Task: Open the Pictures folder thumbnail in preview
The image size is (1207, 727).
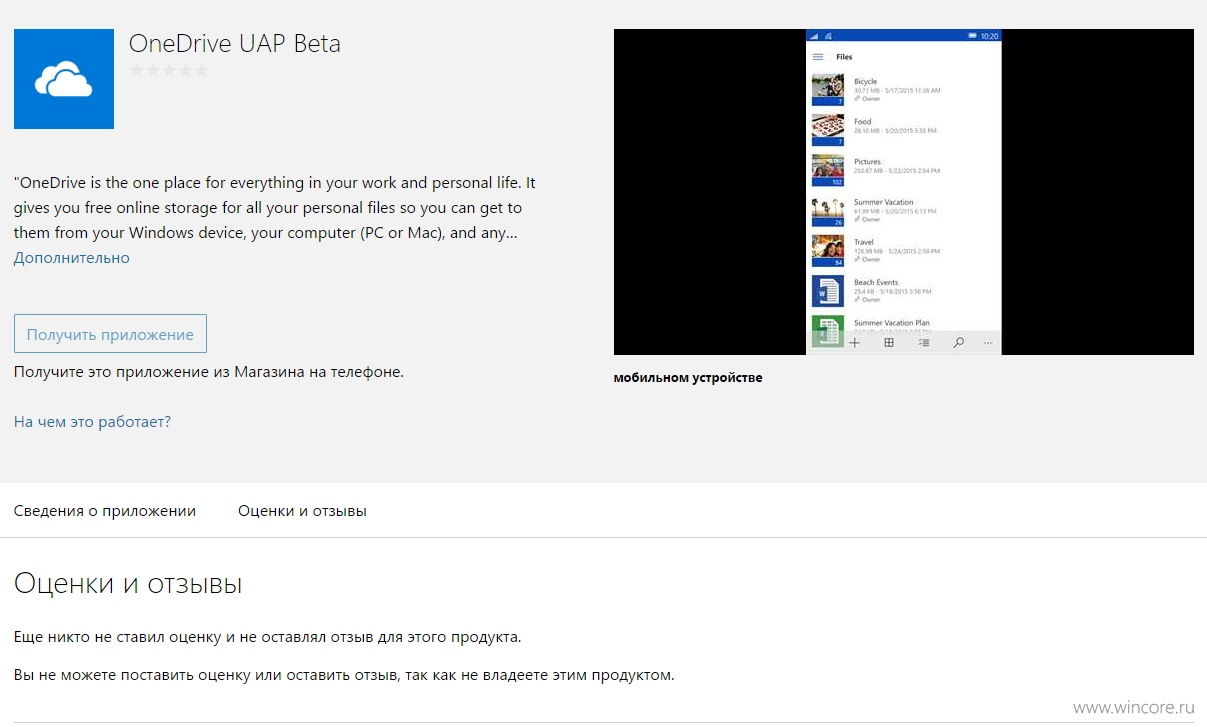Action: click(x=828, y=170)
